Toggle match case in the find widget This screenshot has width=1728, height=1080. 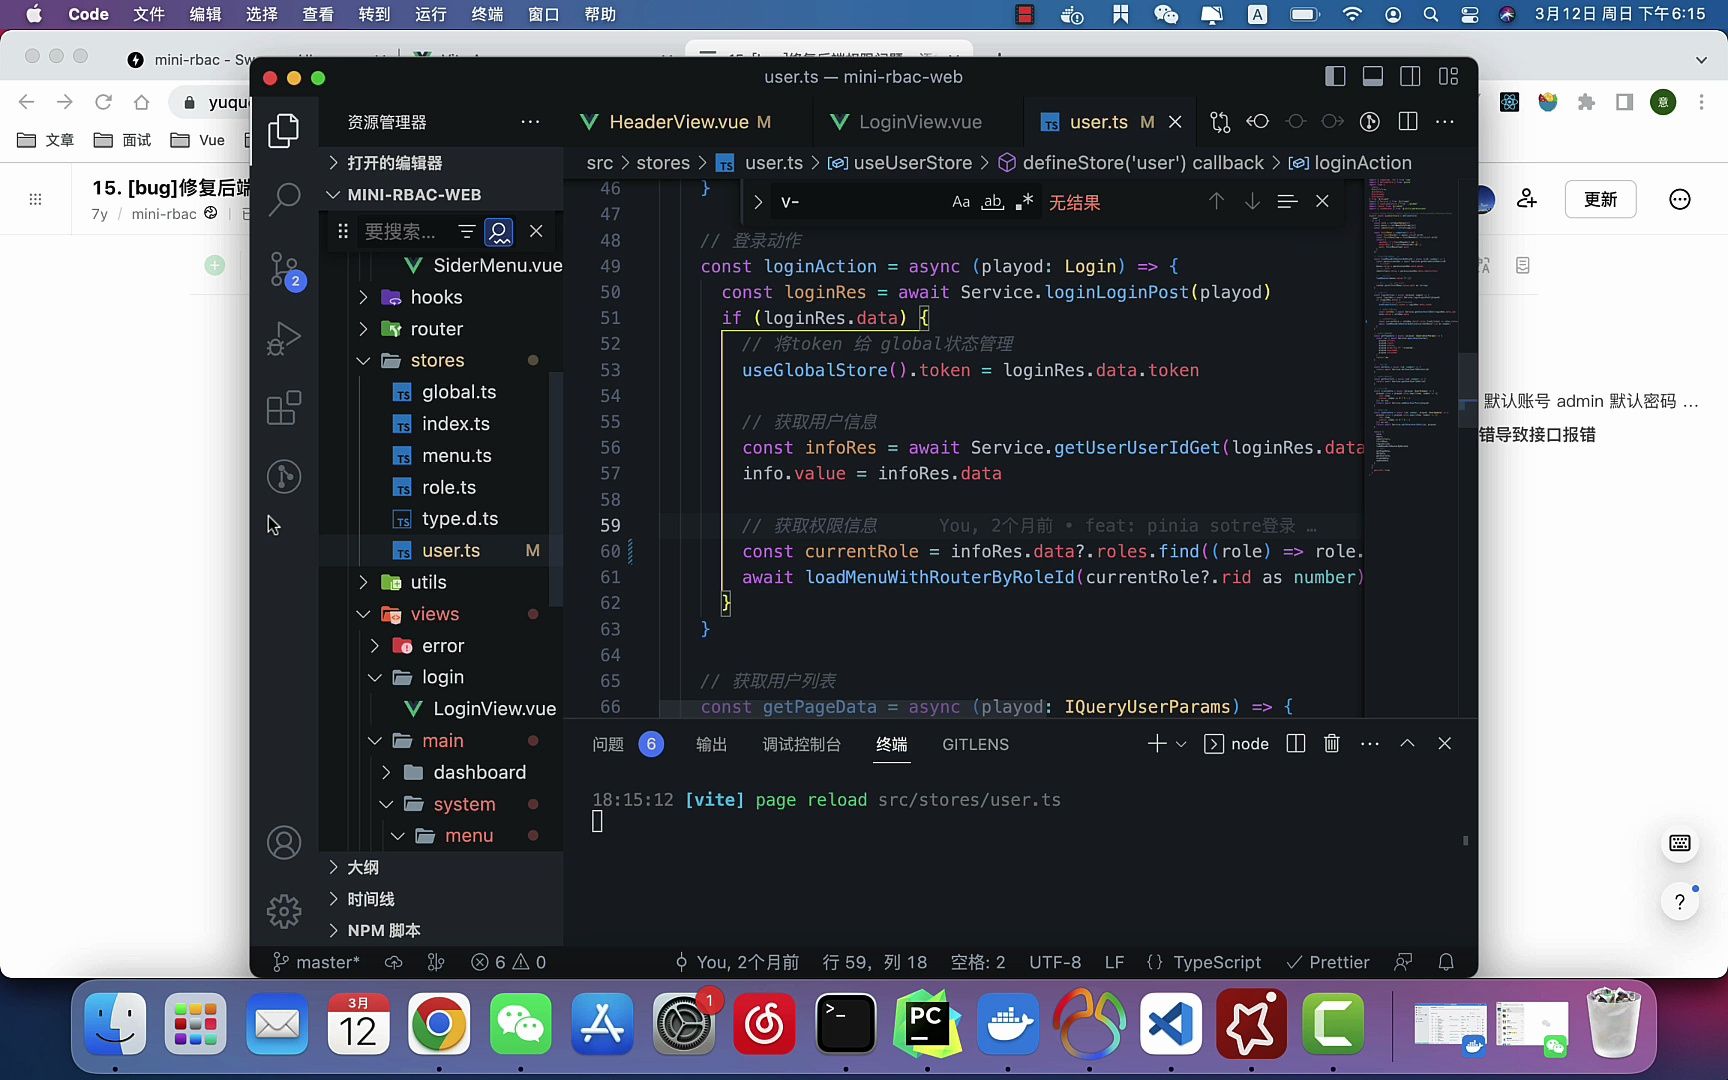tap(960, 201)
